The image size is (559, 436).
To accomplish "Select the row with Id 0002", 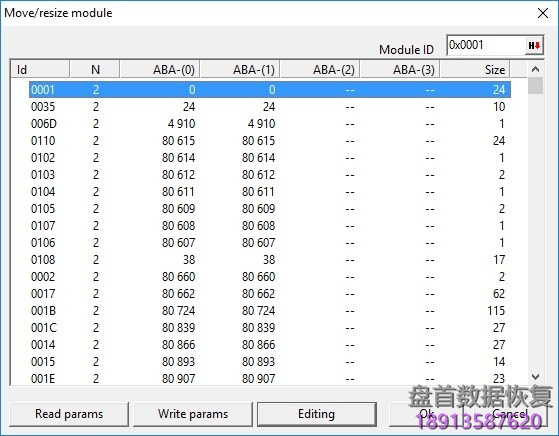I will click(x=270, y=277).
